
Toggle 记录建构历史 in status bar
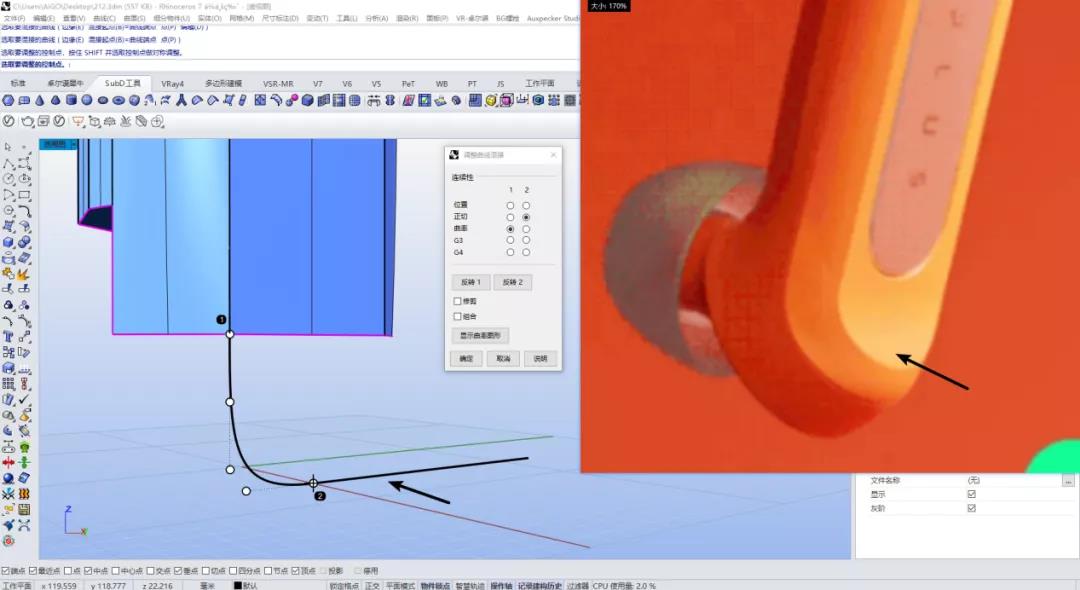click(540, 586)
